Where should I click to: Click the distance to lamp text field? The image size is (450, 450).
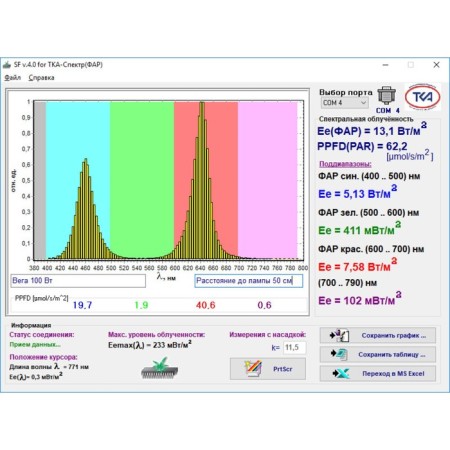point(249,281)
